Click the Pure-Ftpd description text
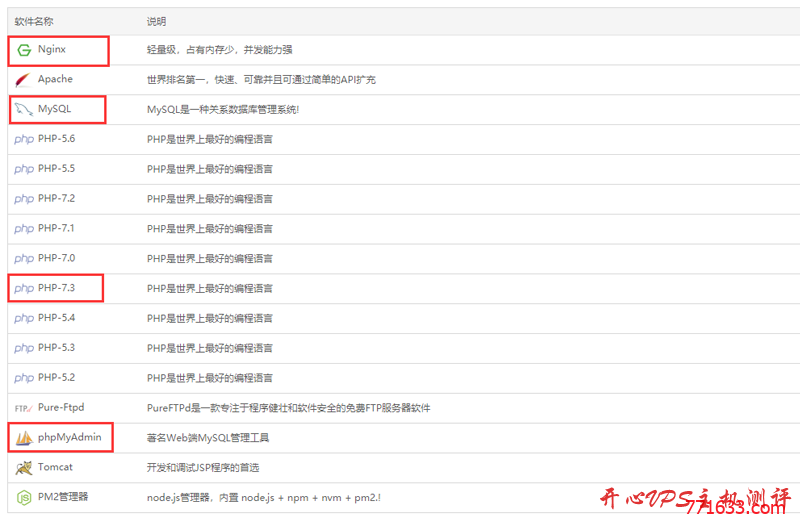The width and height of the screenshot is (800, 526). pyautogui.click(x=289, y=408)
